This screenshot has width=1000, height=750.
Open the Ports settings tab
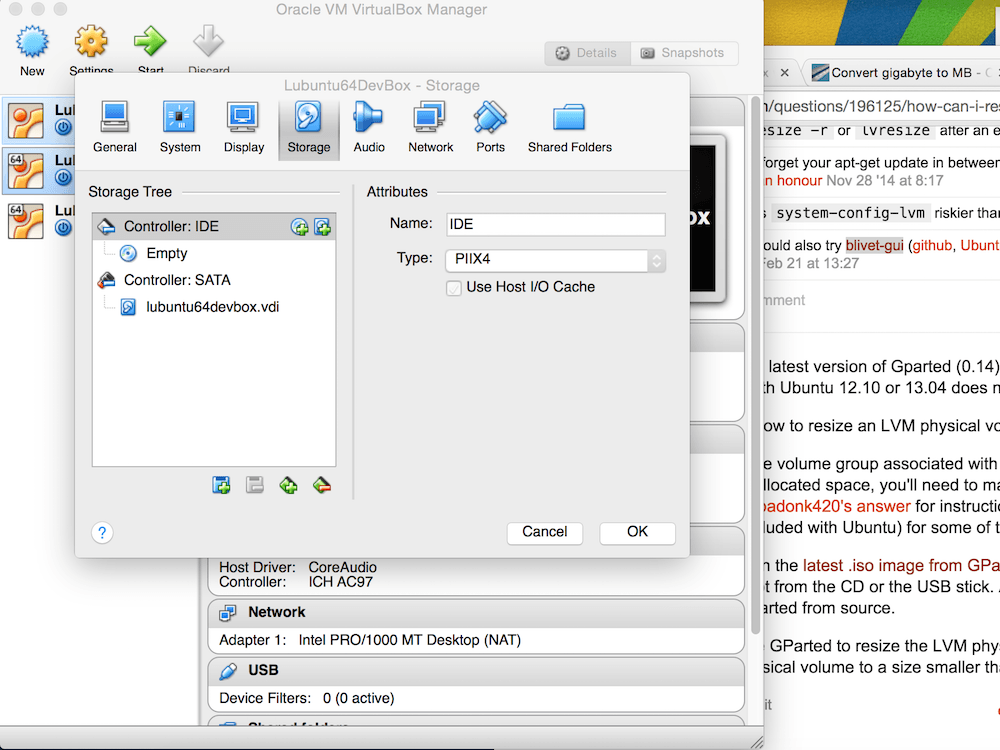pyautogui.click(x=490, y=128)
